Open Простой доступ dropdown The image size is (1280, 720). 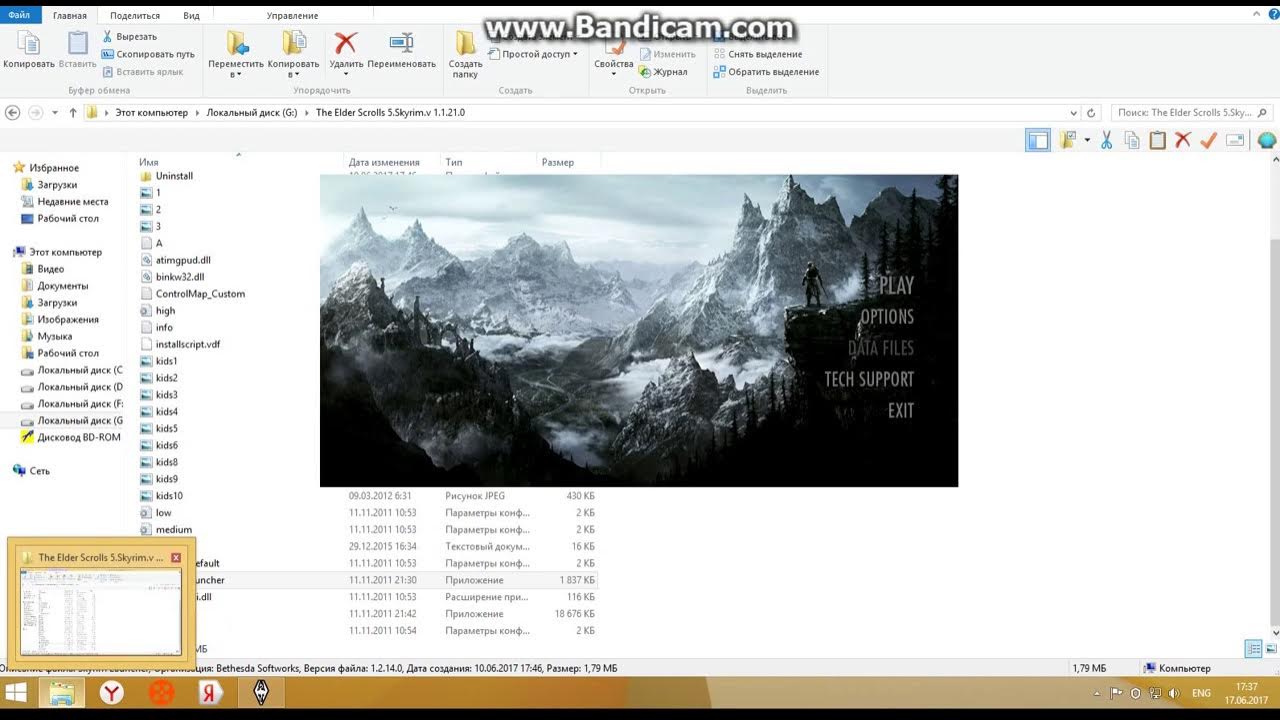click(x=534, y=54)
